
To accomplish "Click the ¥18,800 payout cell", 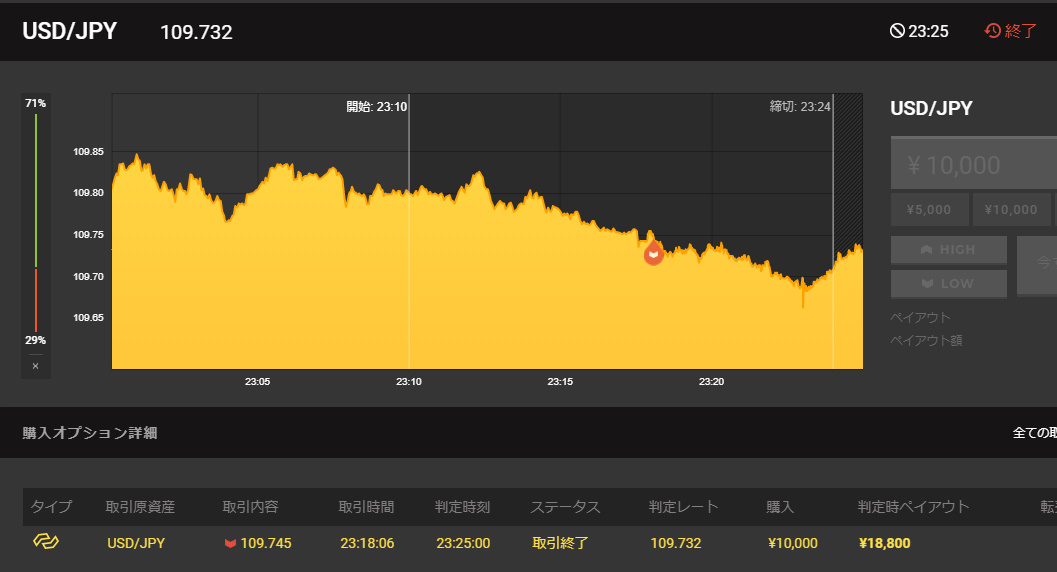I will 885,543.
